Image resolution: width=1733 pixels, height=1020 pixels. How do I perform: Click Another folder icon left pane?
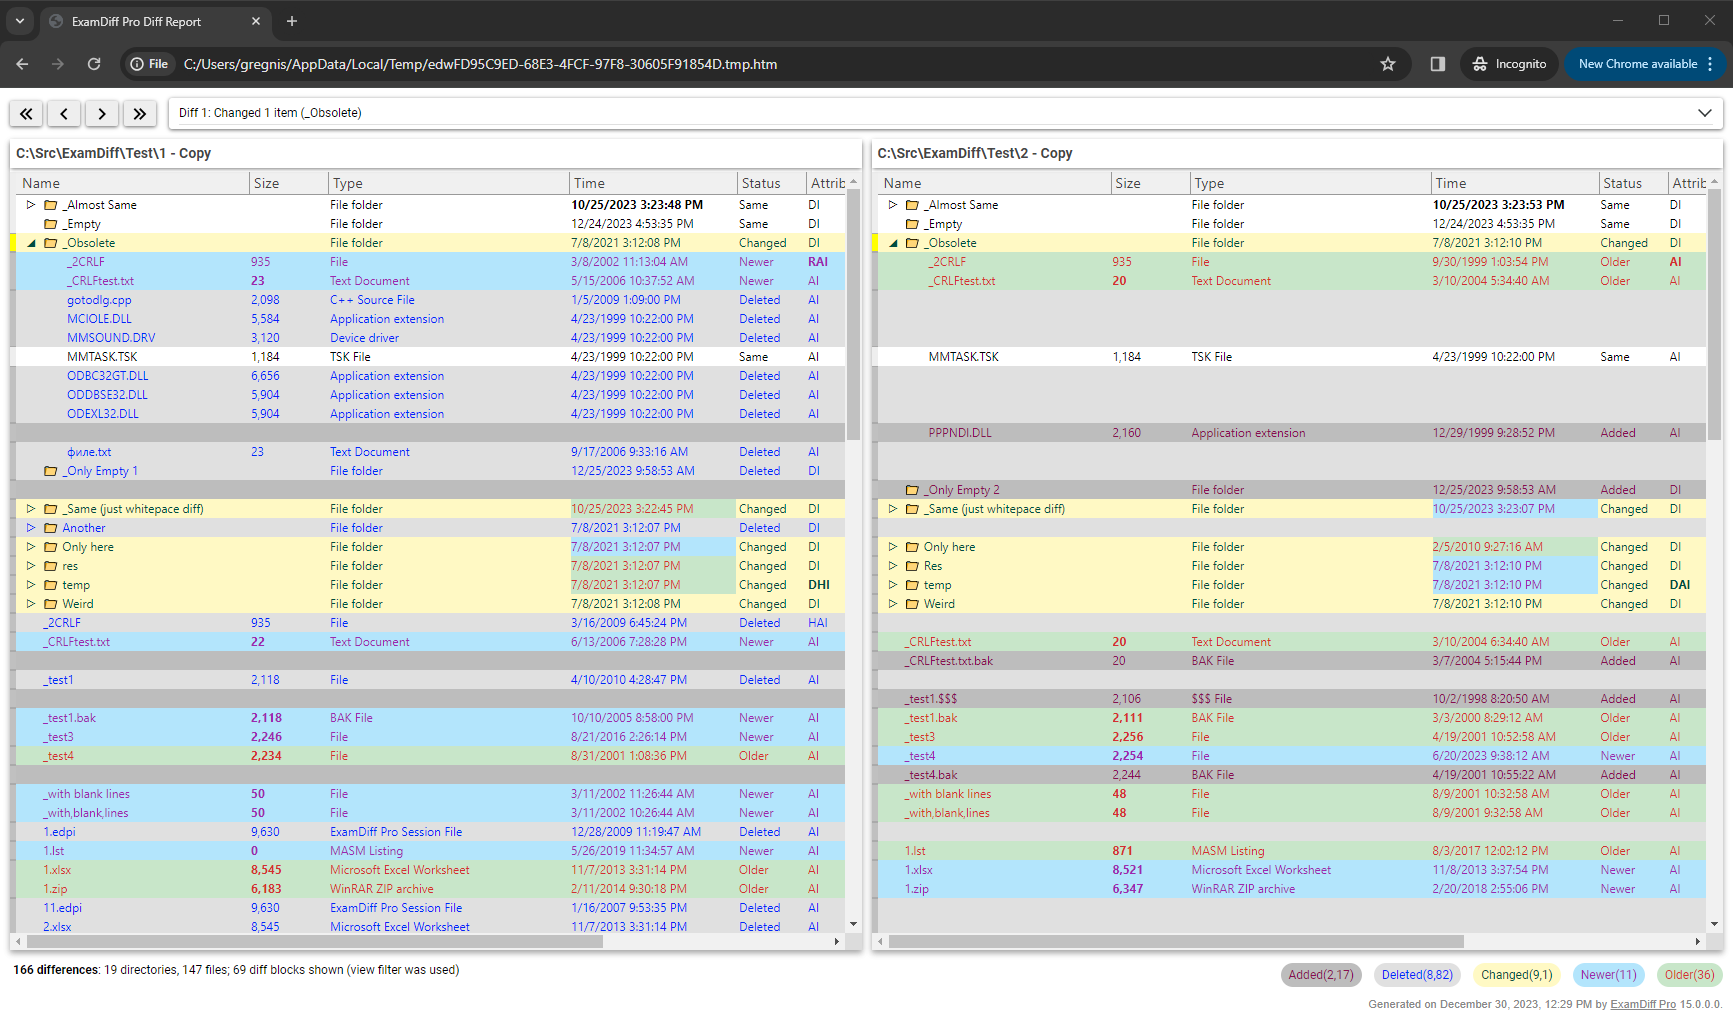click(50, 528)
